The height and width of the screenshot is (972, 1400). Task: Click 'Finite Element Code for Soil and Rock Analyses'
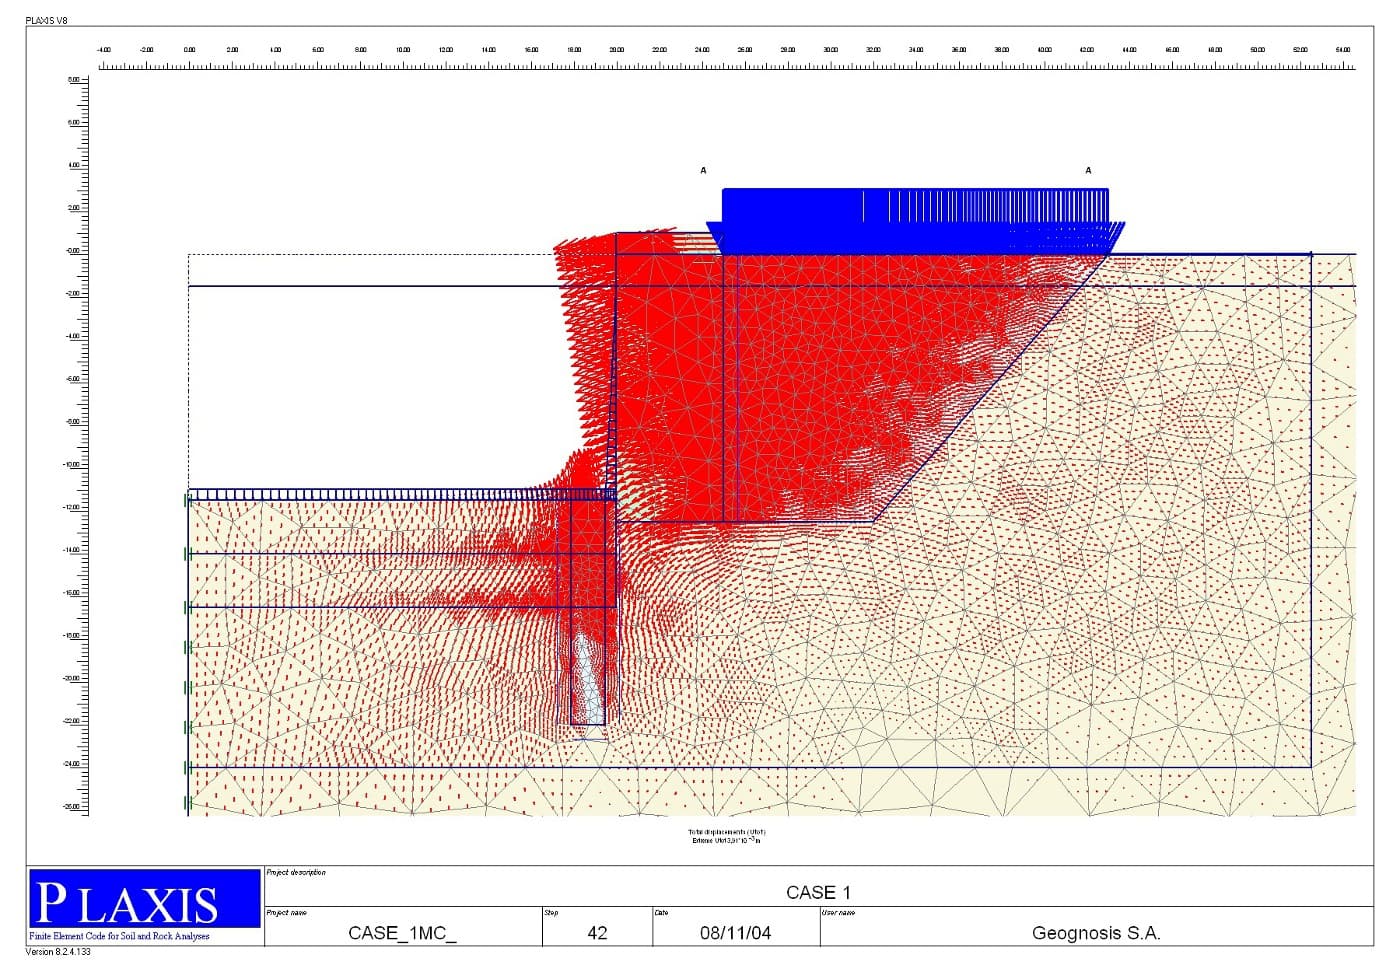120,936
